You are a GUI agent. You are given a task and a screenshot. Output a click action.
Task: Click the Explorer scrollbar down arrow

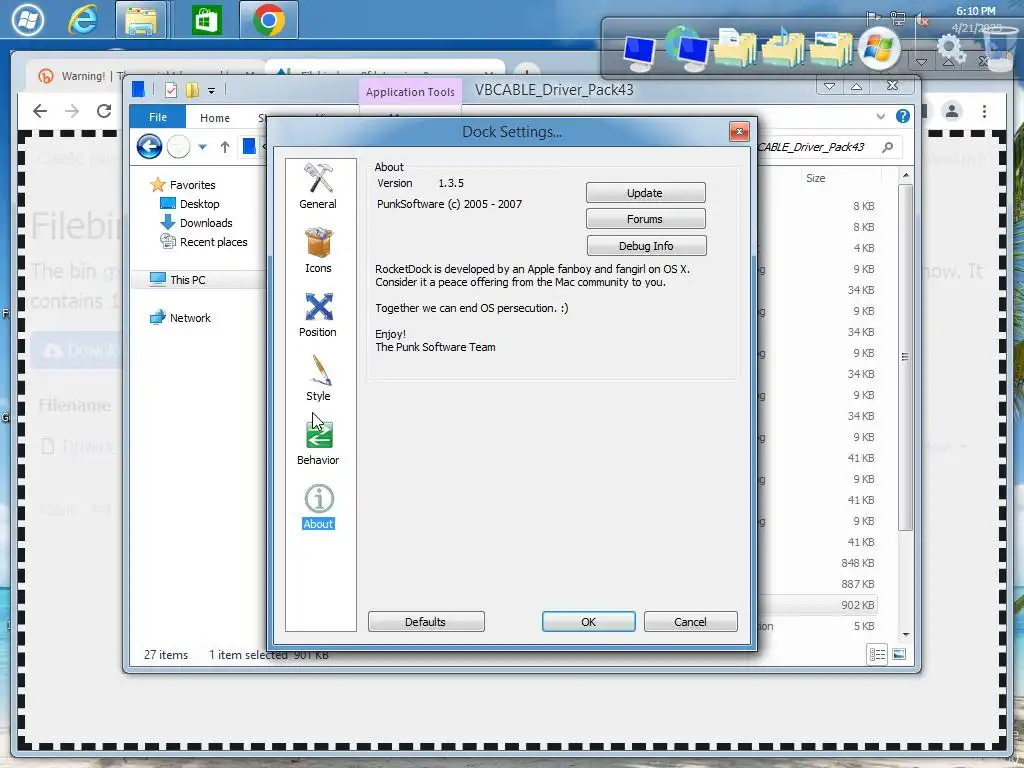[905, 635]
